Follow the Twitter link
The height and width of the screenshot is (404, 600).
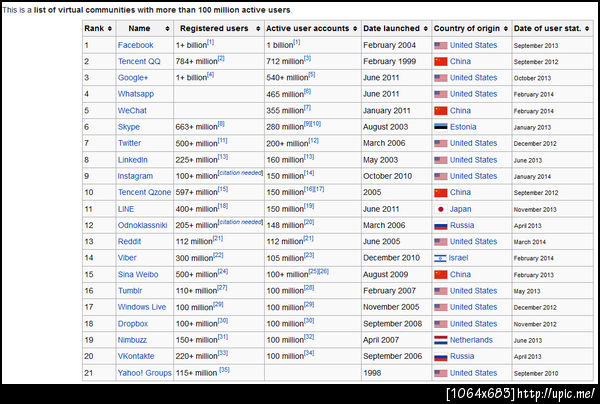click(129, 143)
